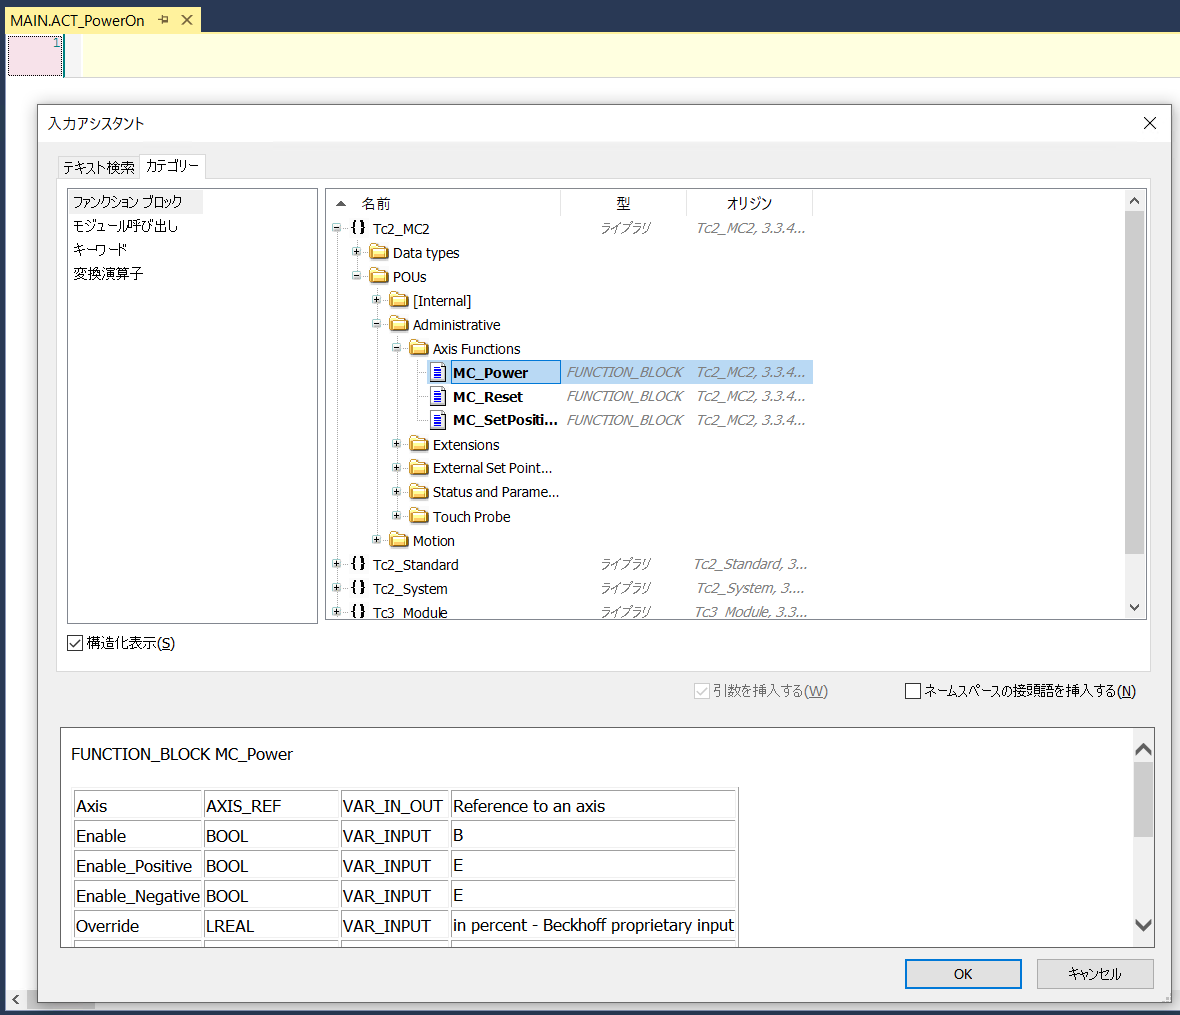This screenshot has height=1015, width=1180.
Task: Click the editor horizontal scroll-left arrow
Action: (16, 1000)
